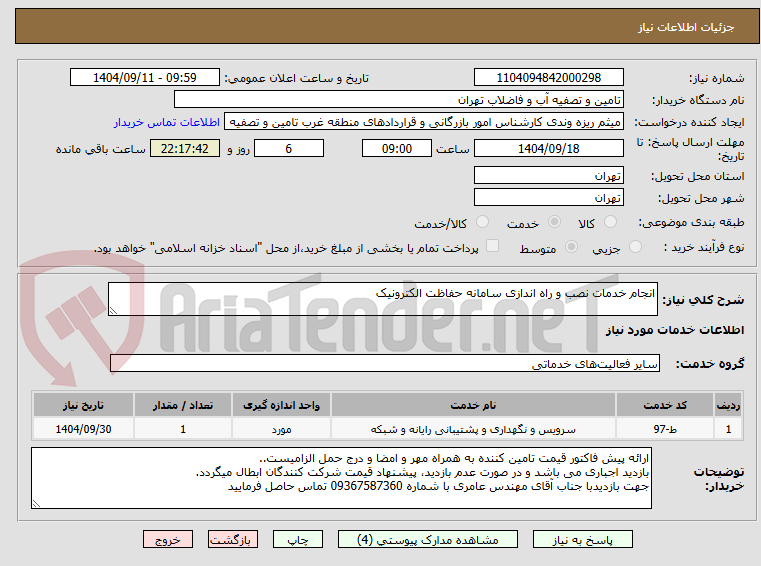This screenshot has width=761, height=566.
Task: Click the بازگشت back button
Action: pos(232,539)
